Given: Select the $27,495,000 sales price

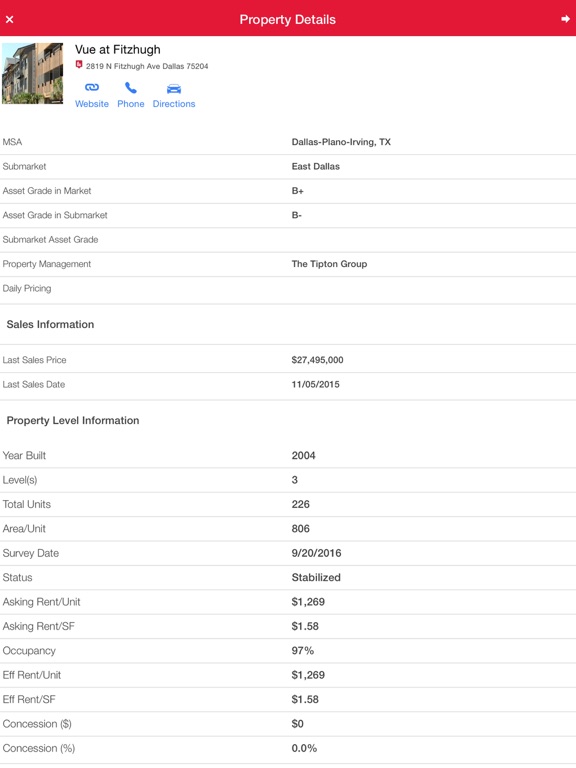Looking at the screenshot, I should 317,360.
